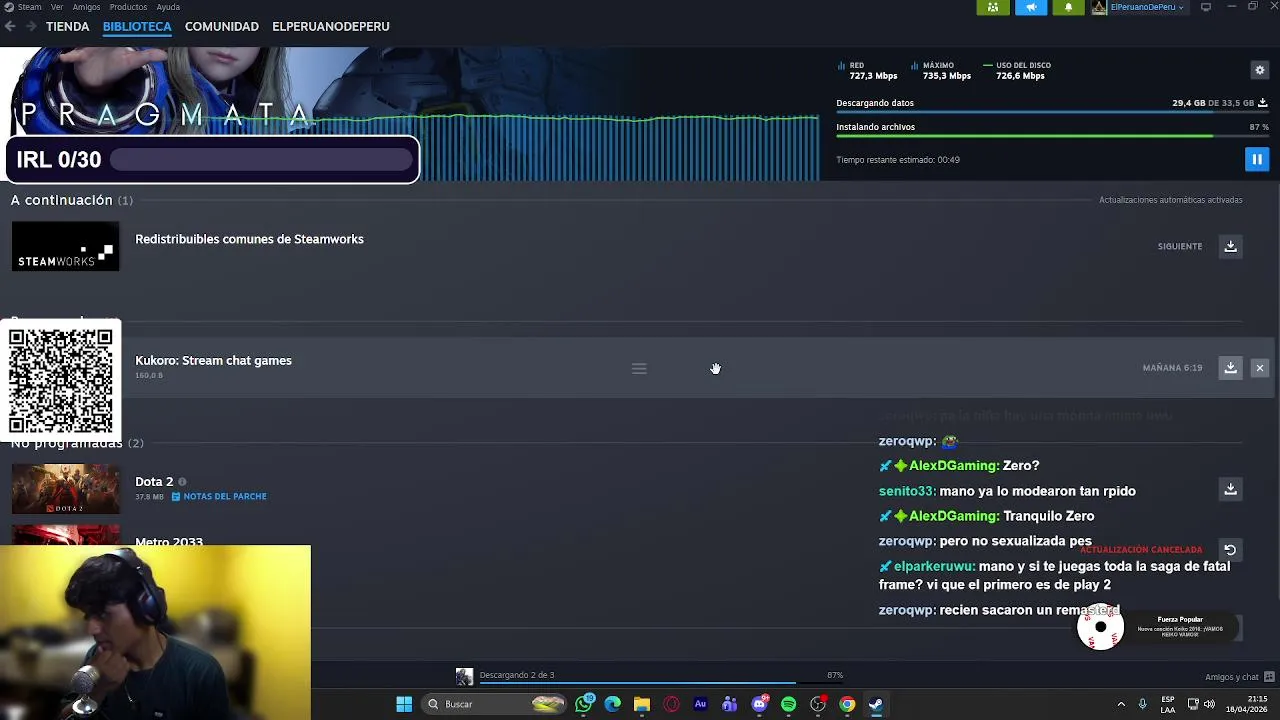Open the ELPERUANODEPERU profile tab
The height and width of the screenshot is (720, 1280).
[x=331, y=27]
